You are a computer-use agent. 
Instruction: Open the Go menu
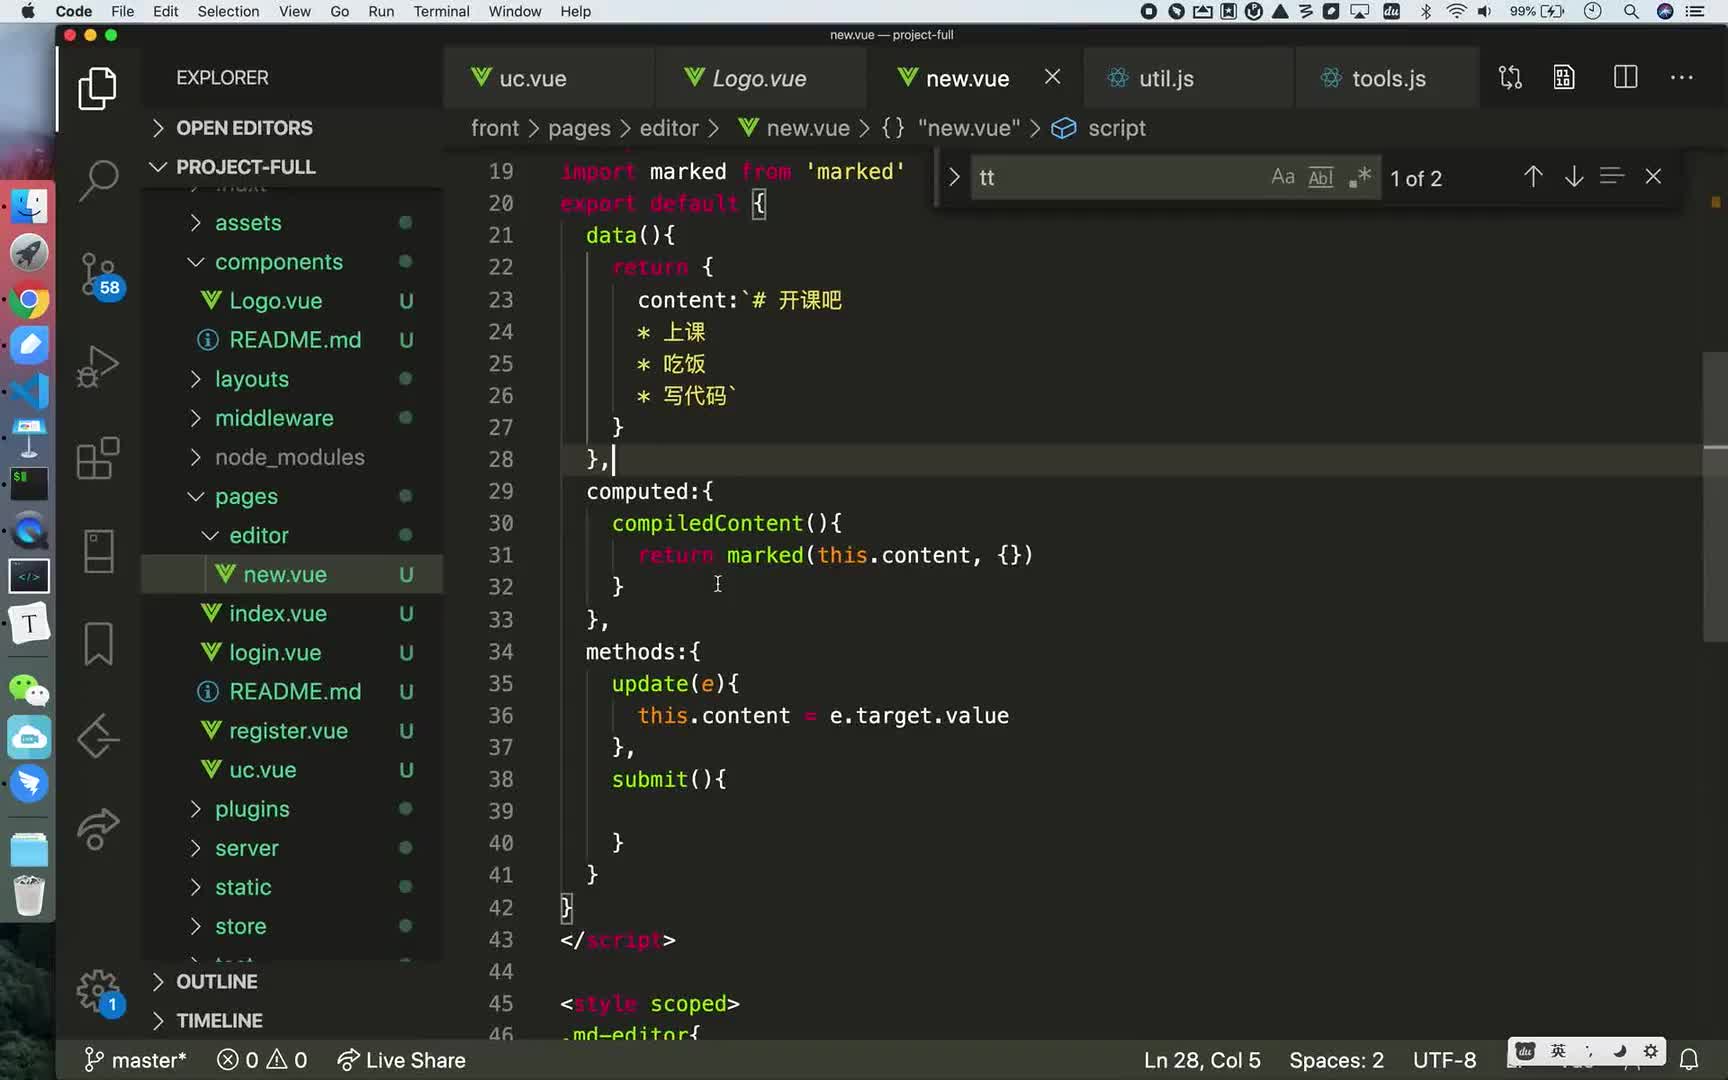click(x=339, y=11)
